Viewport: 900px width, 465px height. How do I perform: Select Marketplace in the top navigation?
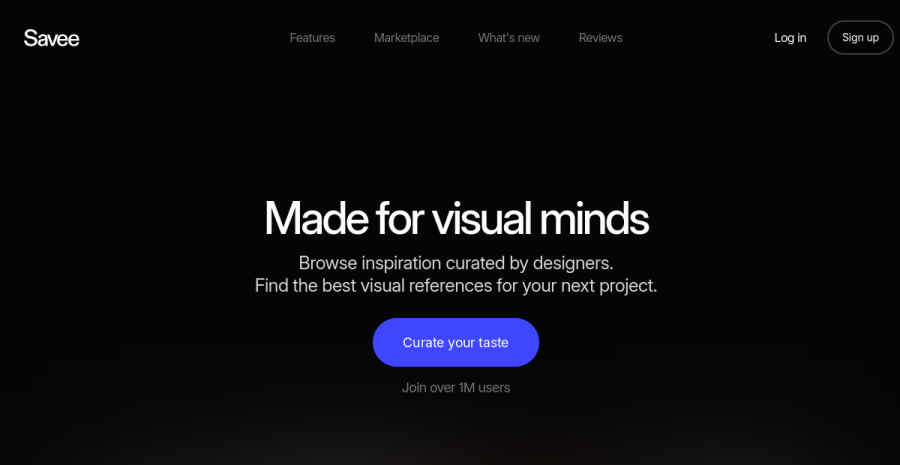point(406,38)
